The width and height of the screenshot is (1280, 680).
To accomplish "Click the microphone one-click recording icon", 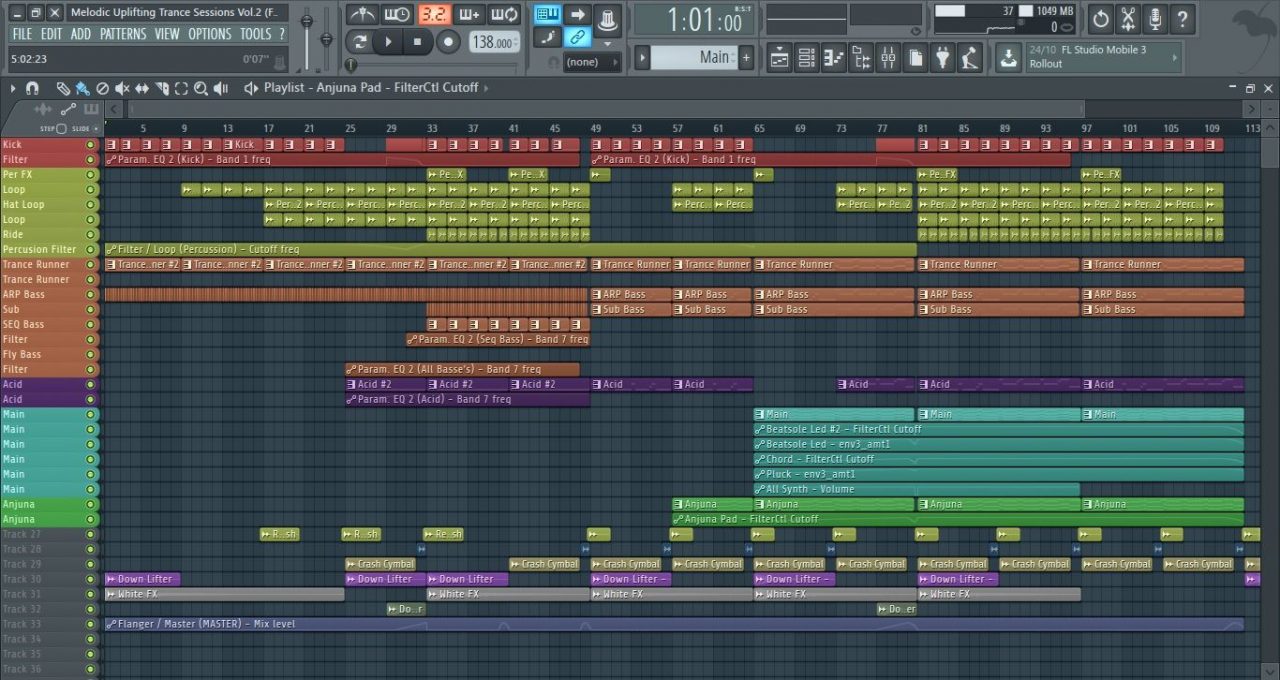I will pyautogui.click(x=1155, y=18).
